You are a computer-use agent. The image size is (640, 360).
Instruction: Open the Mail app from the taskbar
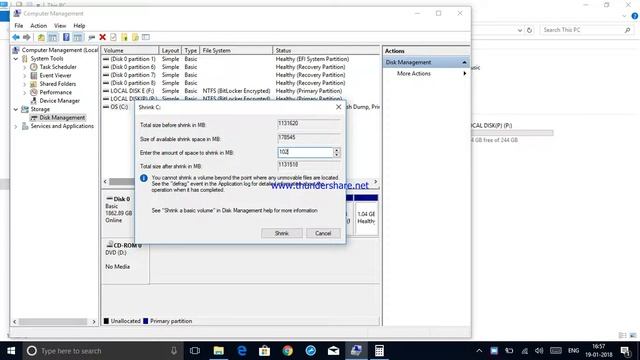click(x=333, y=351)
